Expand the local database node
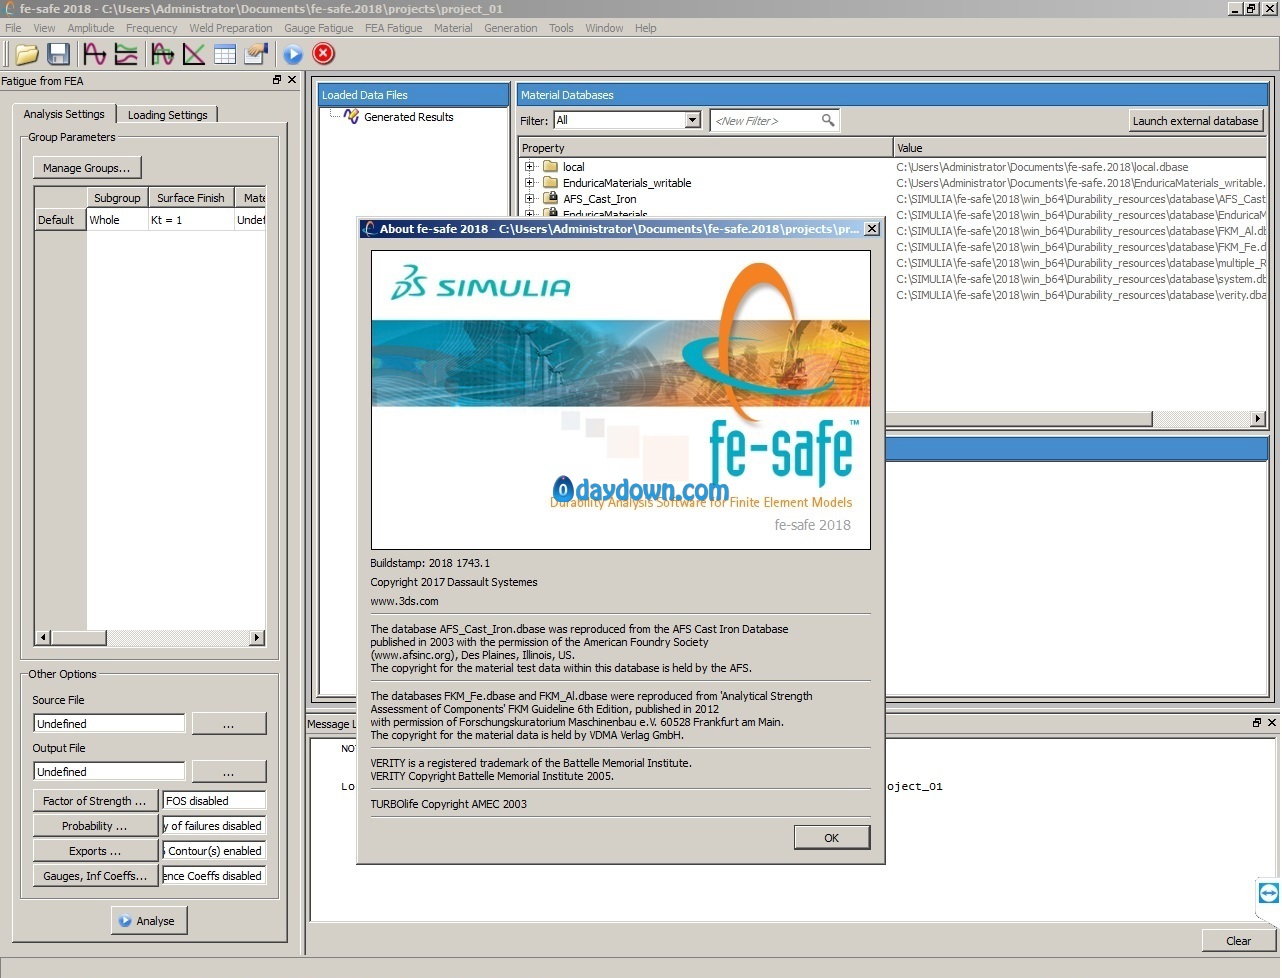The image size is (1282, 978). [530, 167]
